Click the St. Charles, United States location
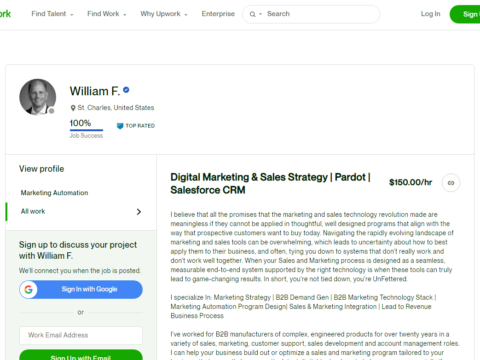Viewport: 480px width, 360px height. pyautogui.click(x=116, y=108)
